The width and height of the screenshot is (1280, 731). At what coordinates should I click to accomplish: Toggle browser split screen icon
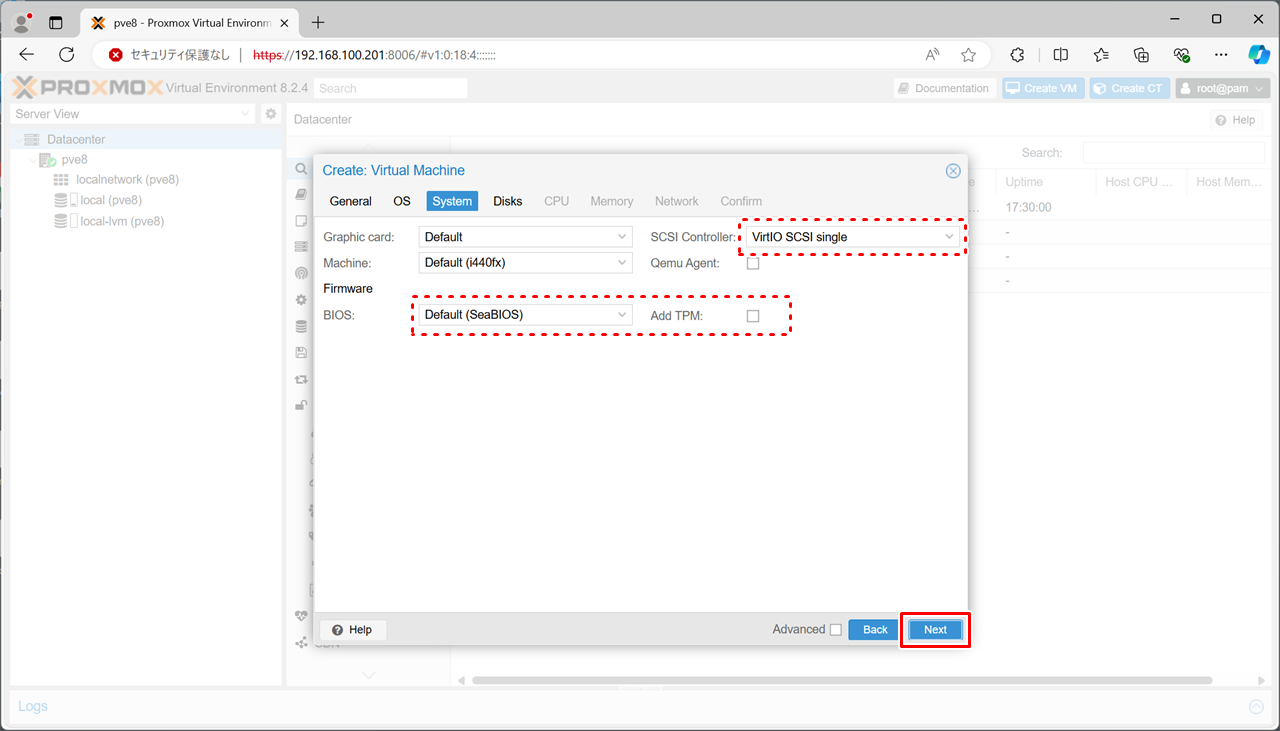pyautogui.click(x=1061, y=55)
